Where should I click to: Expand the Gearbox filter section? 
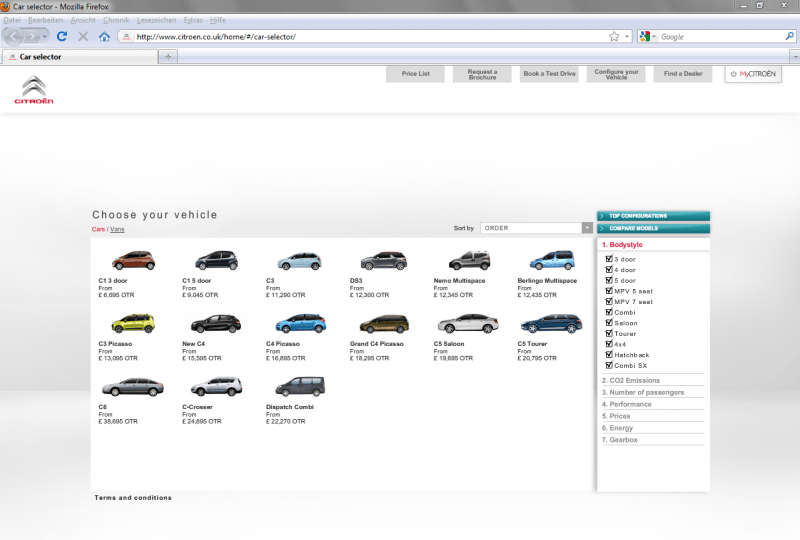[619, 439]
